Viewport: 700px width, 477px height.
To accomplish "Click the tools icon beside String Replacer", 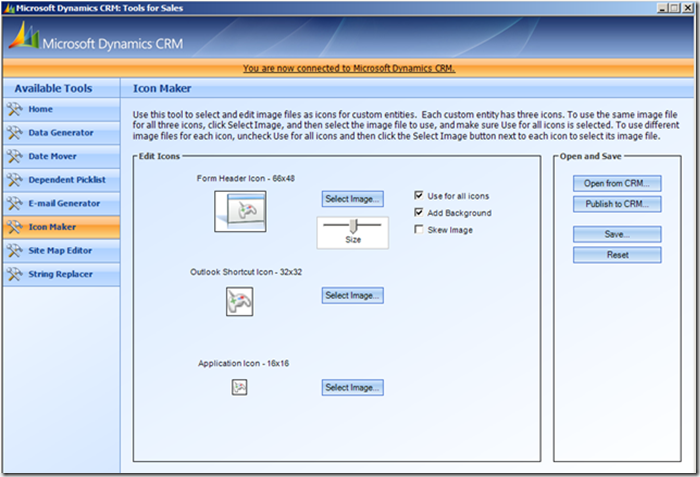I will (x=15, y=274).
